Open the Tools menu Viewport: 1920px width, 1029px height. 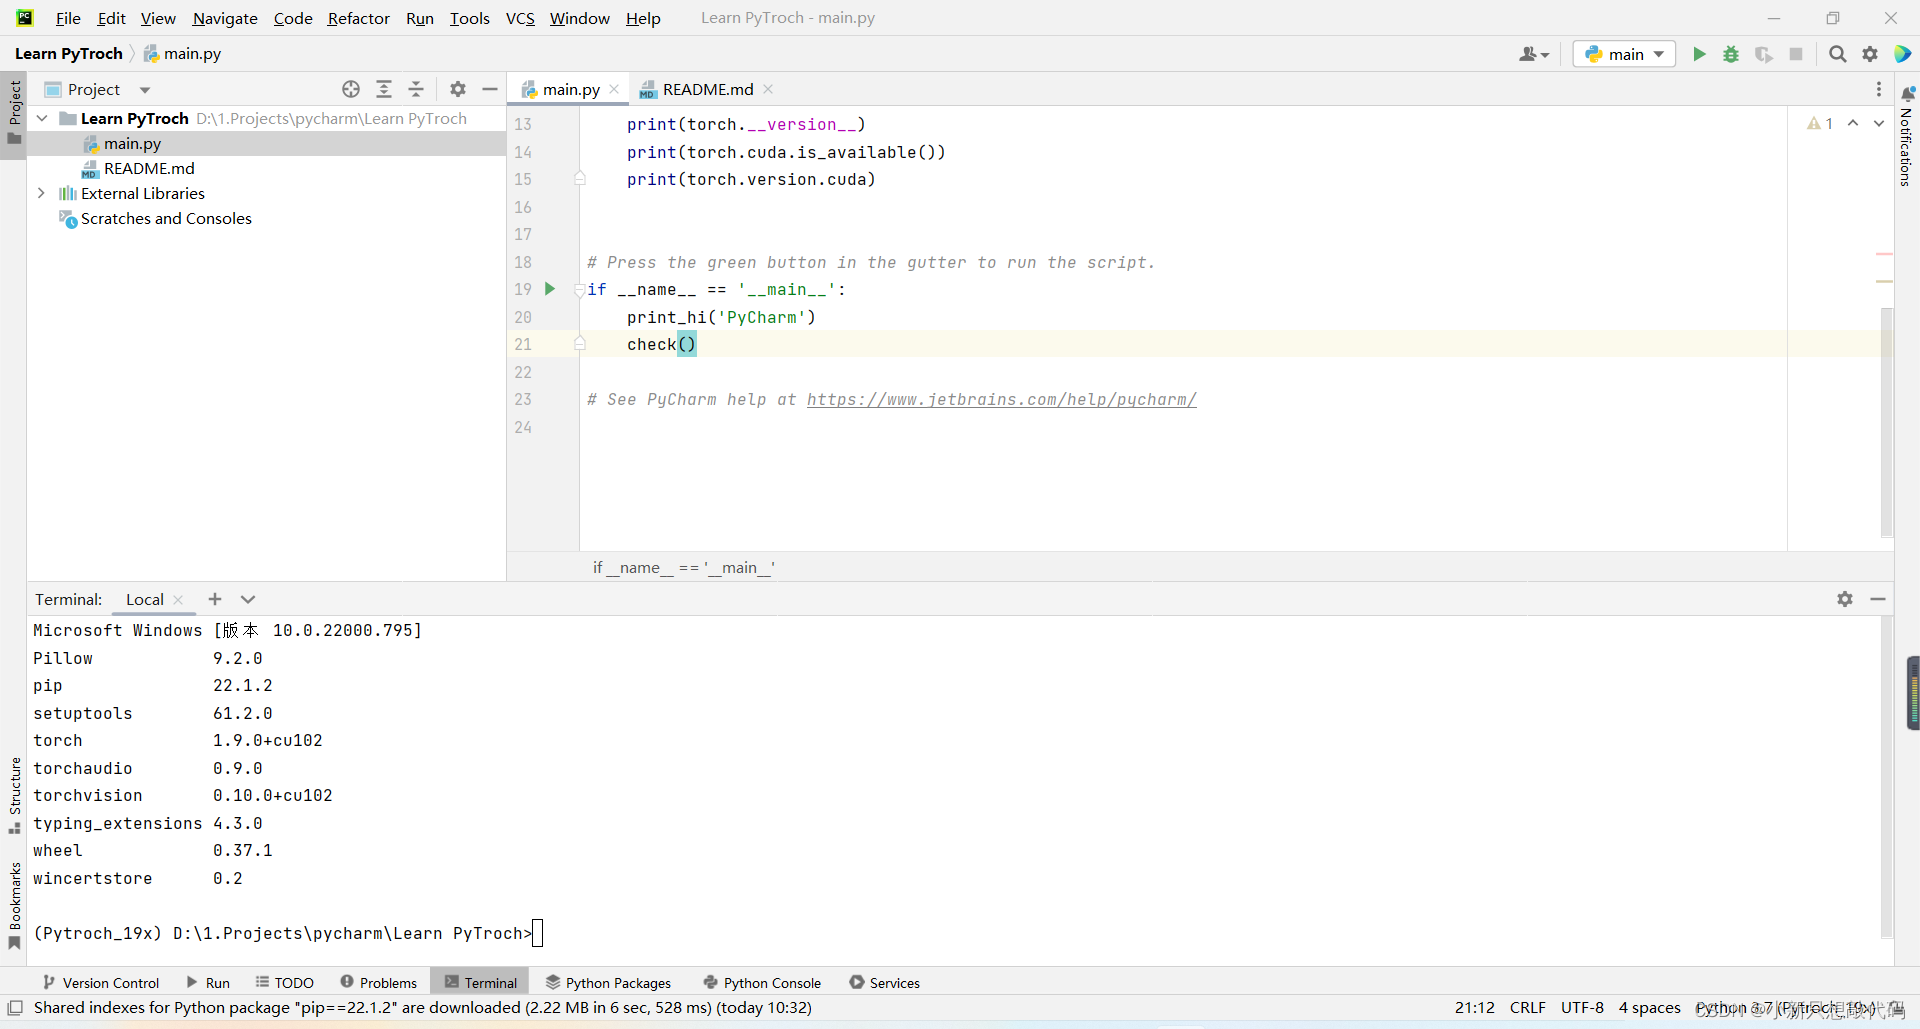tap(469, 18)
